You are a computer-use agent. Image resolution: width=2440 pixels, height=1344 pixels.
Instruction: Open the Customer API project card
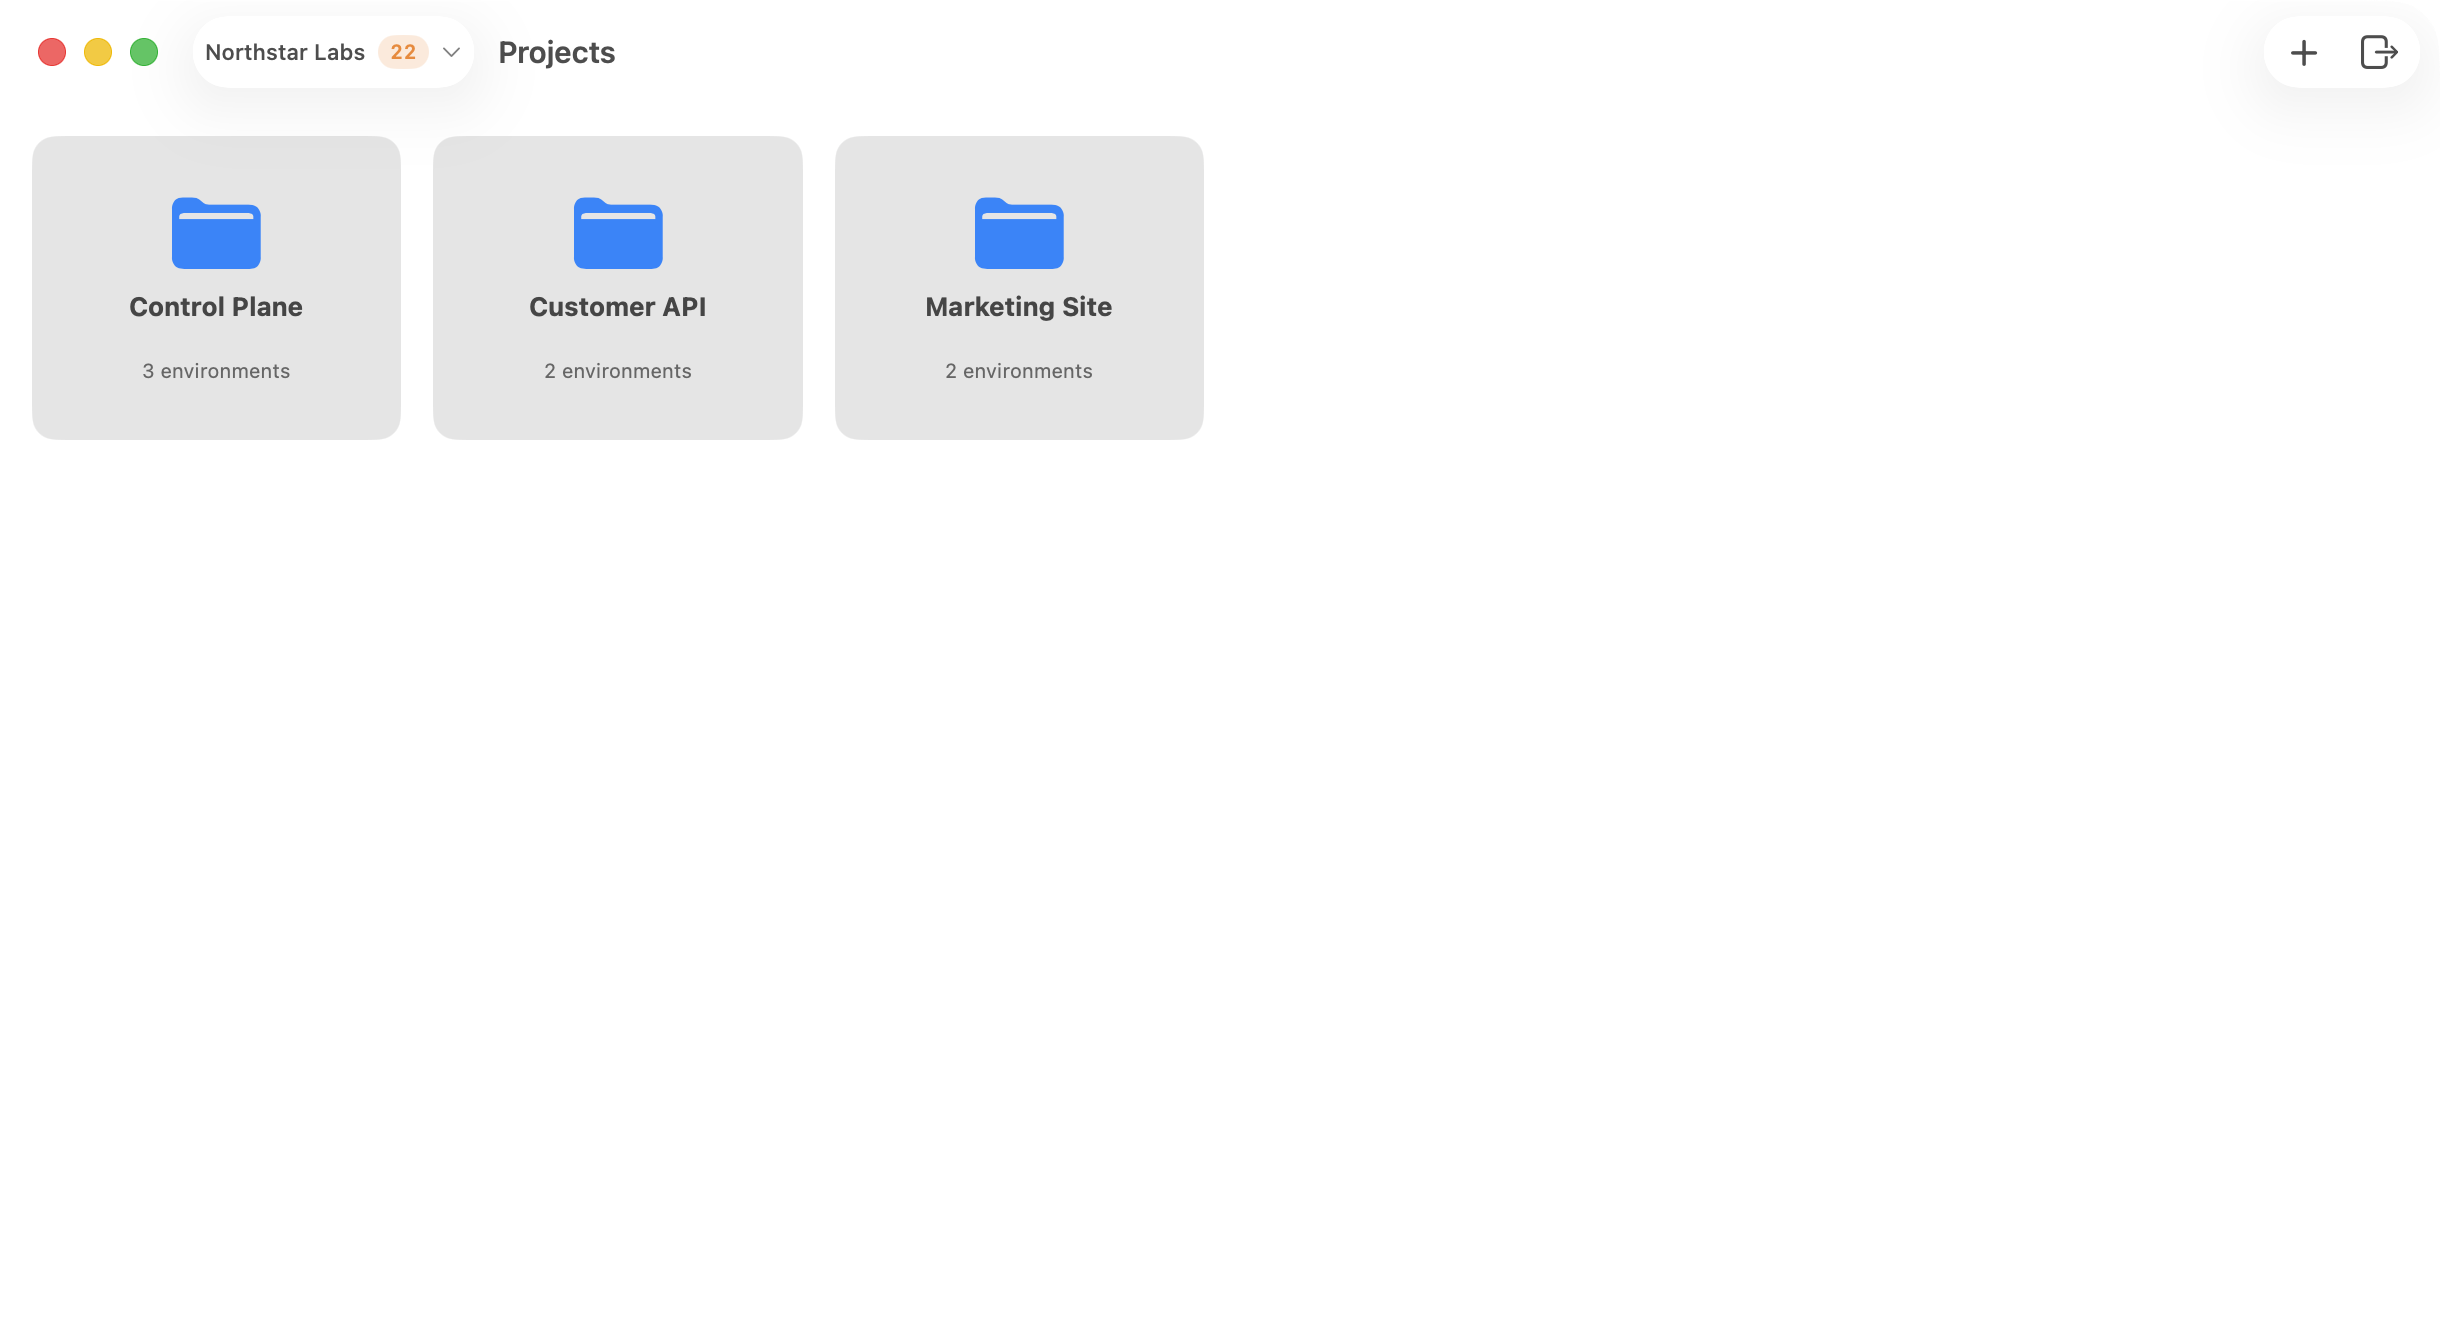click(617, 288)
